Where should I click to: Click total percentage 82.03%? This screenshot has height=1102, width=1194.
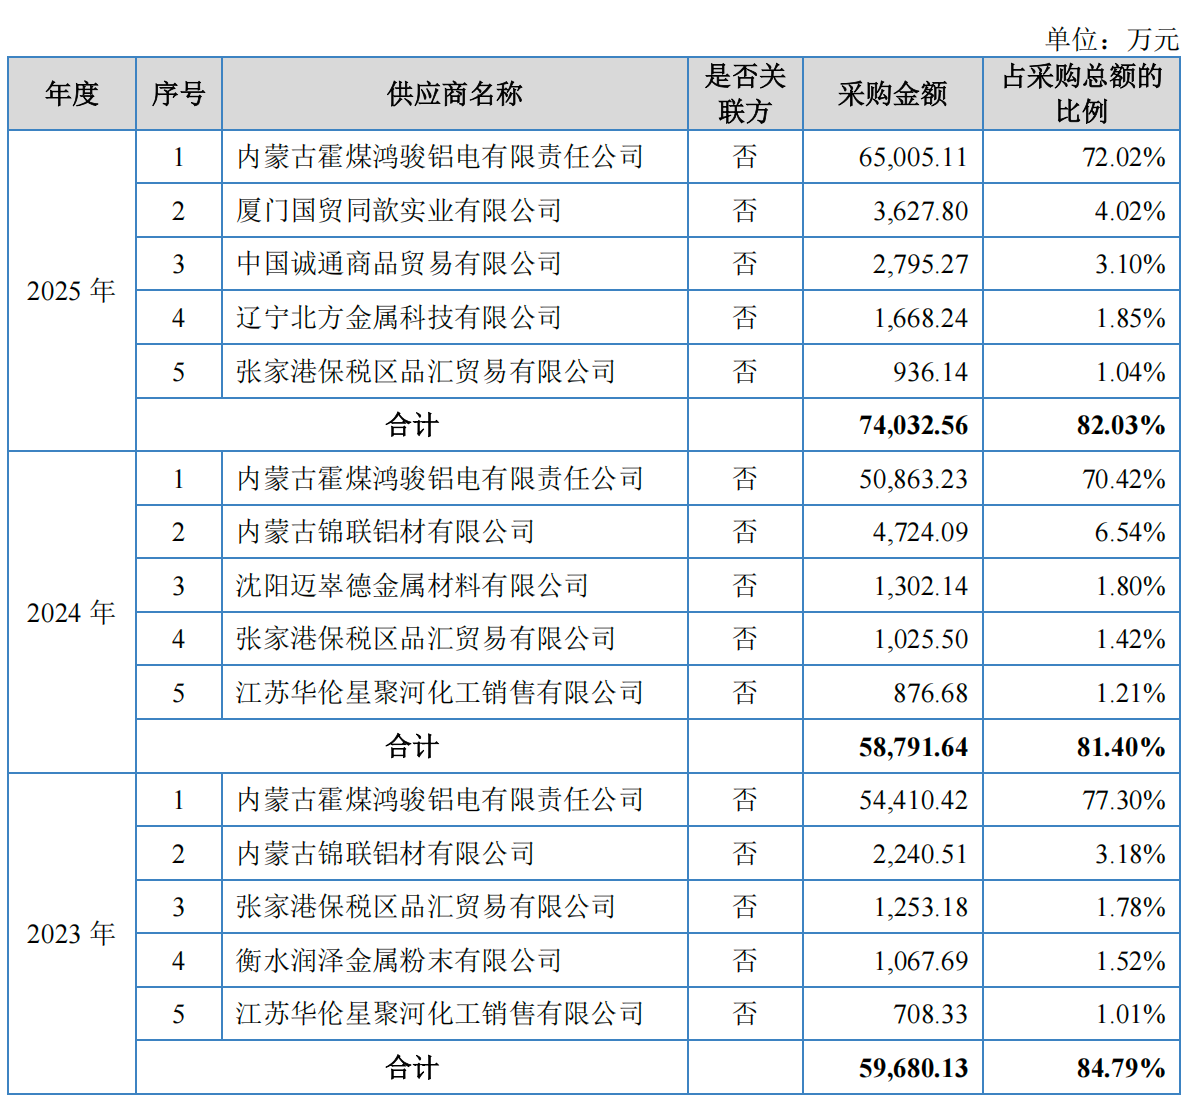(1121, 425)
